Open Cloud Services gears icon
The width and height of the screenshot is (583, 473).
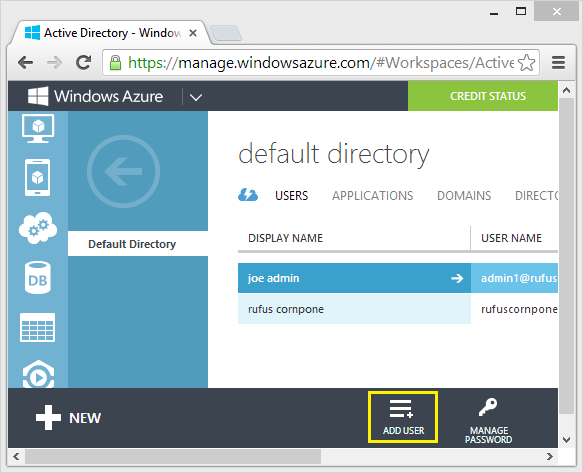click(38, 228)
